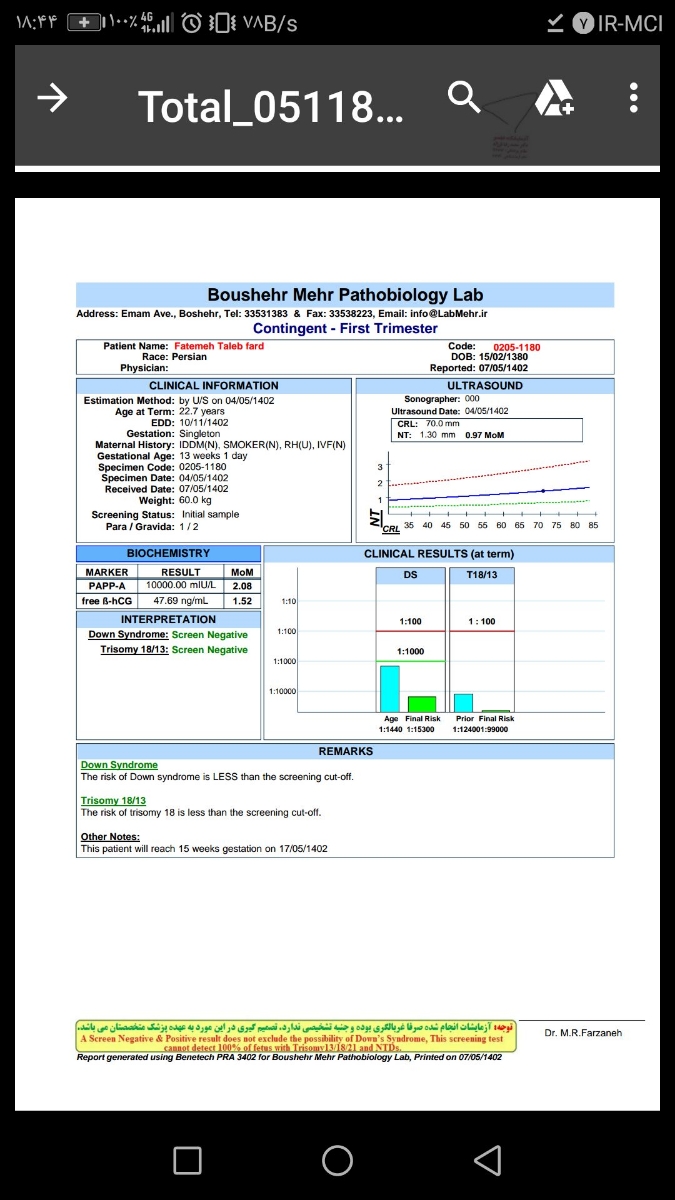Image resolution: width=675 pixels, height=1200 pixels.
Task: Tap the green Final Risk bar under DS
Action: [422, 703]
